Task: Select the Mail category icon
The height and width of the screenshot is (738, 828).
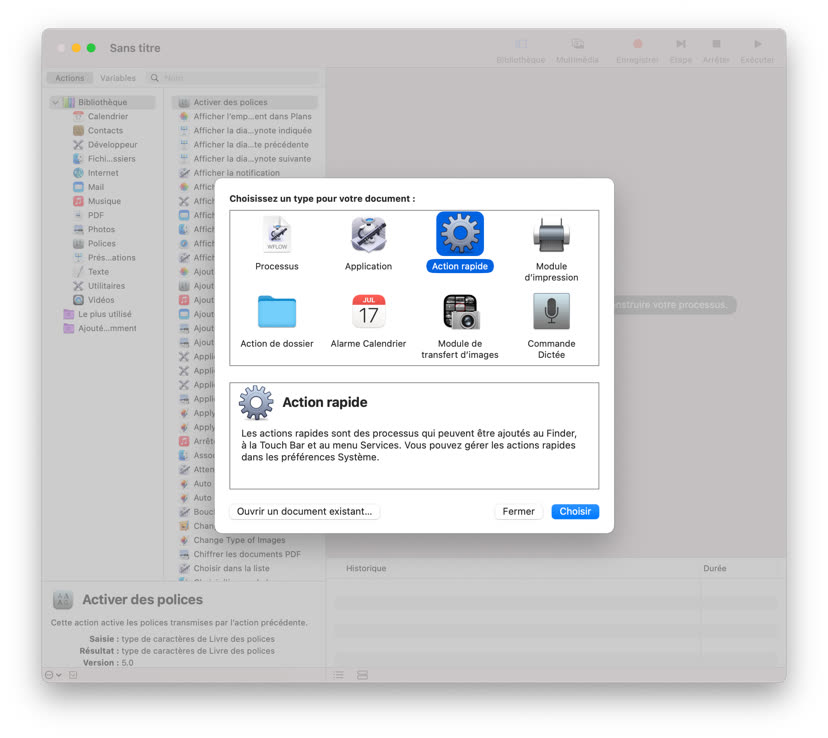Action: 78,187
